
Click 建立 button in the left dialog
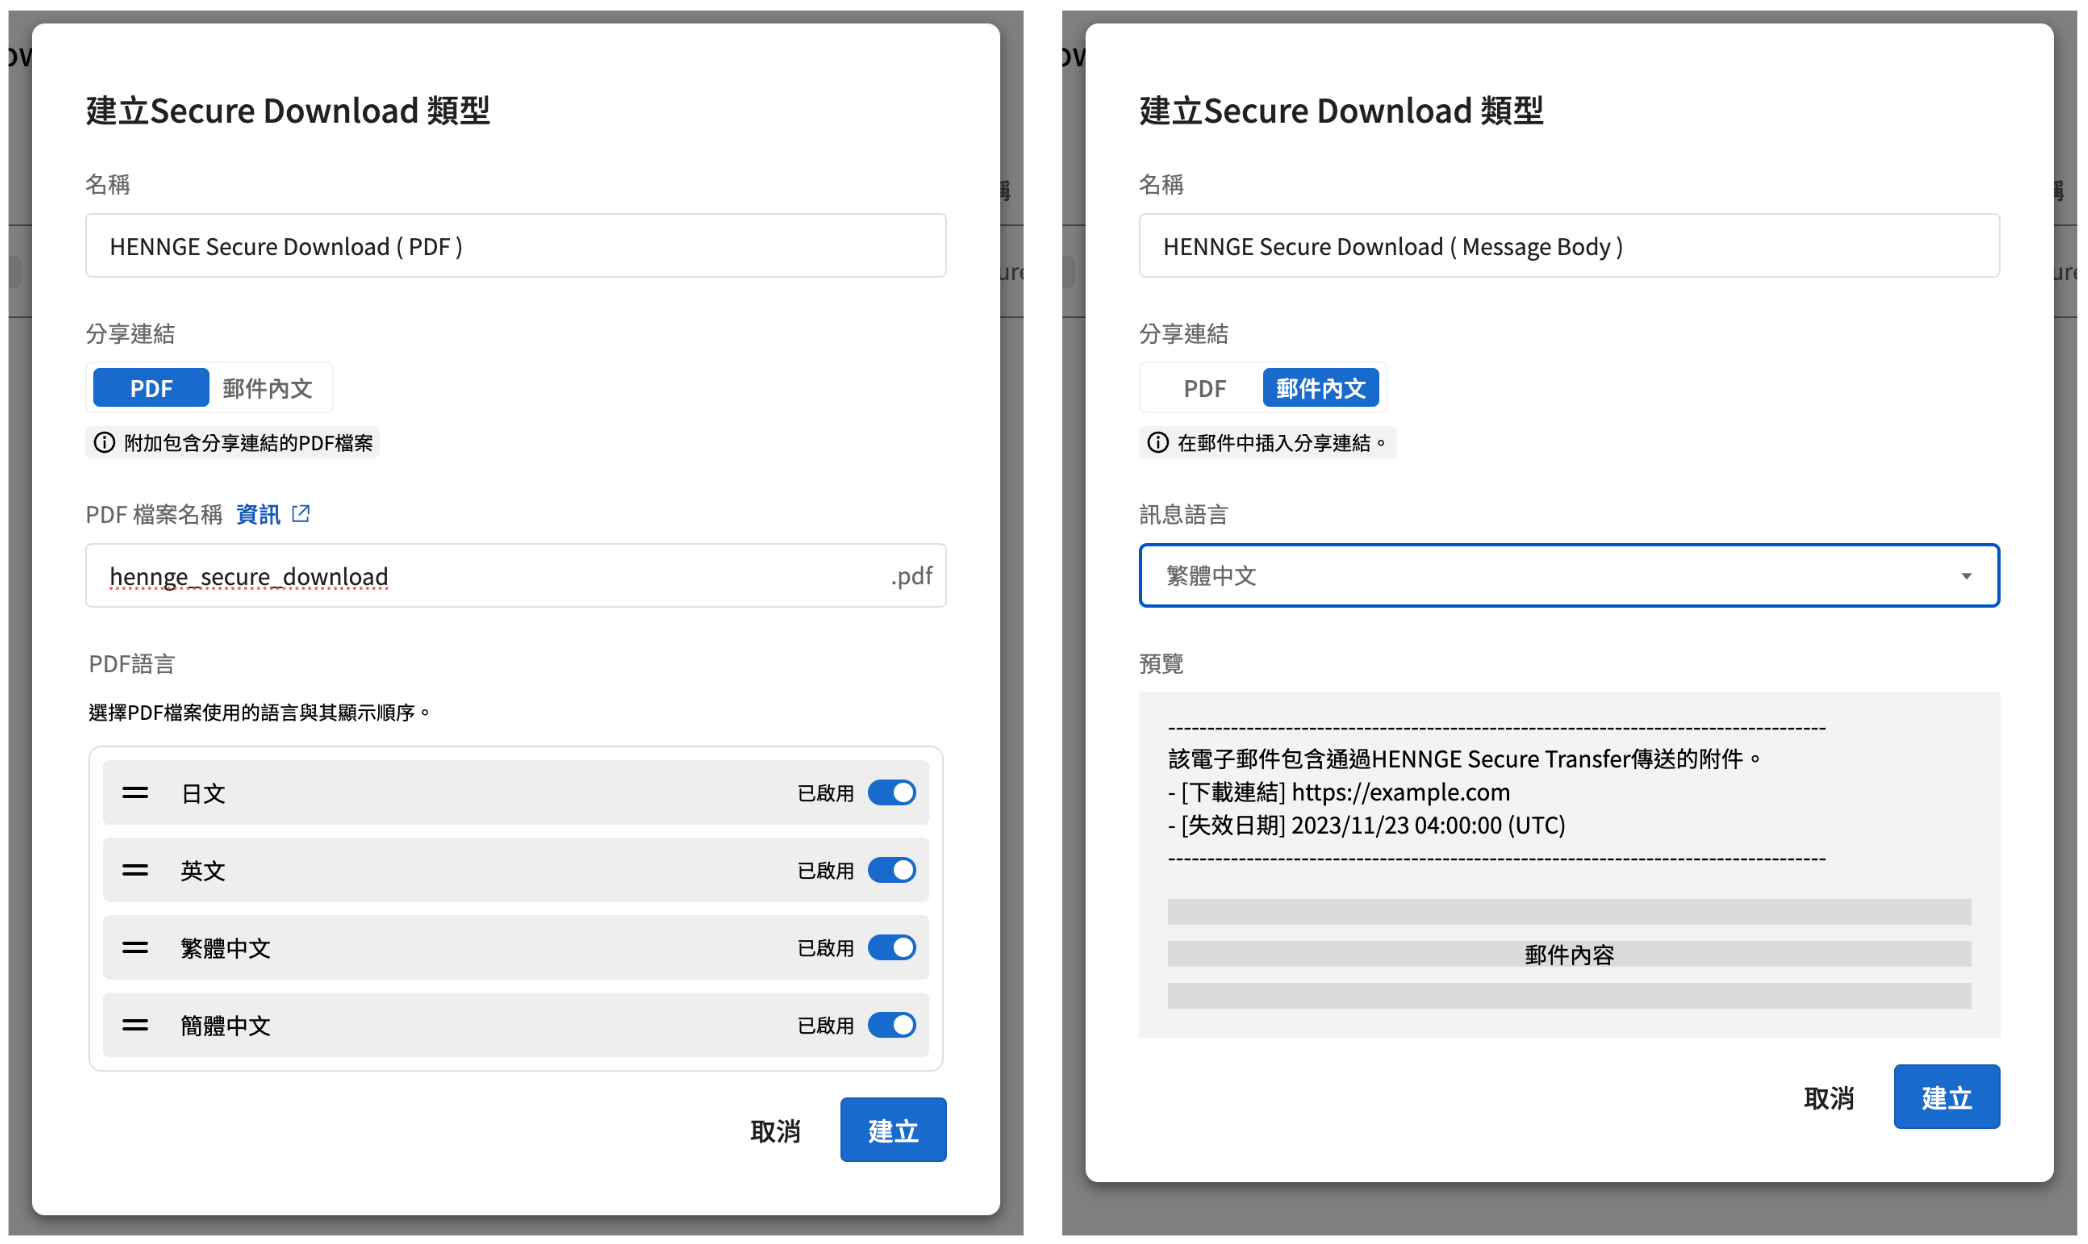pos(893,1130)
